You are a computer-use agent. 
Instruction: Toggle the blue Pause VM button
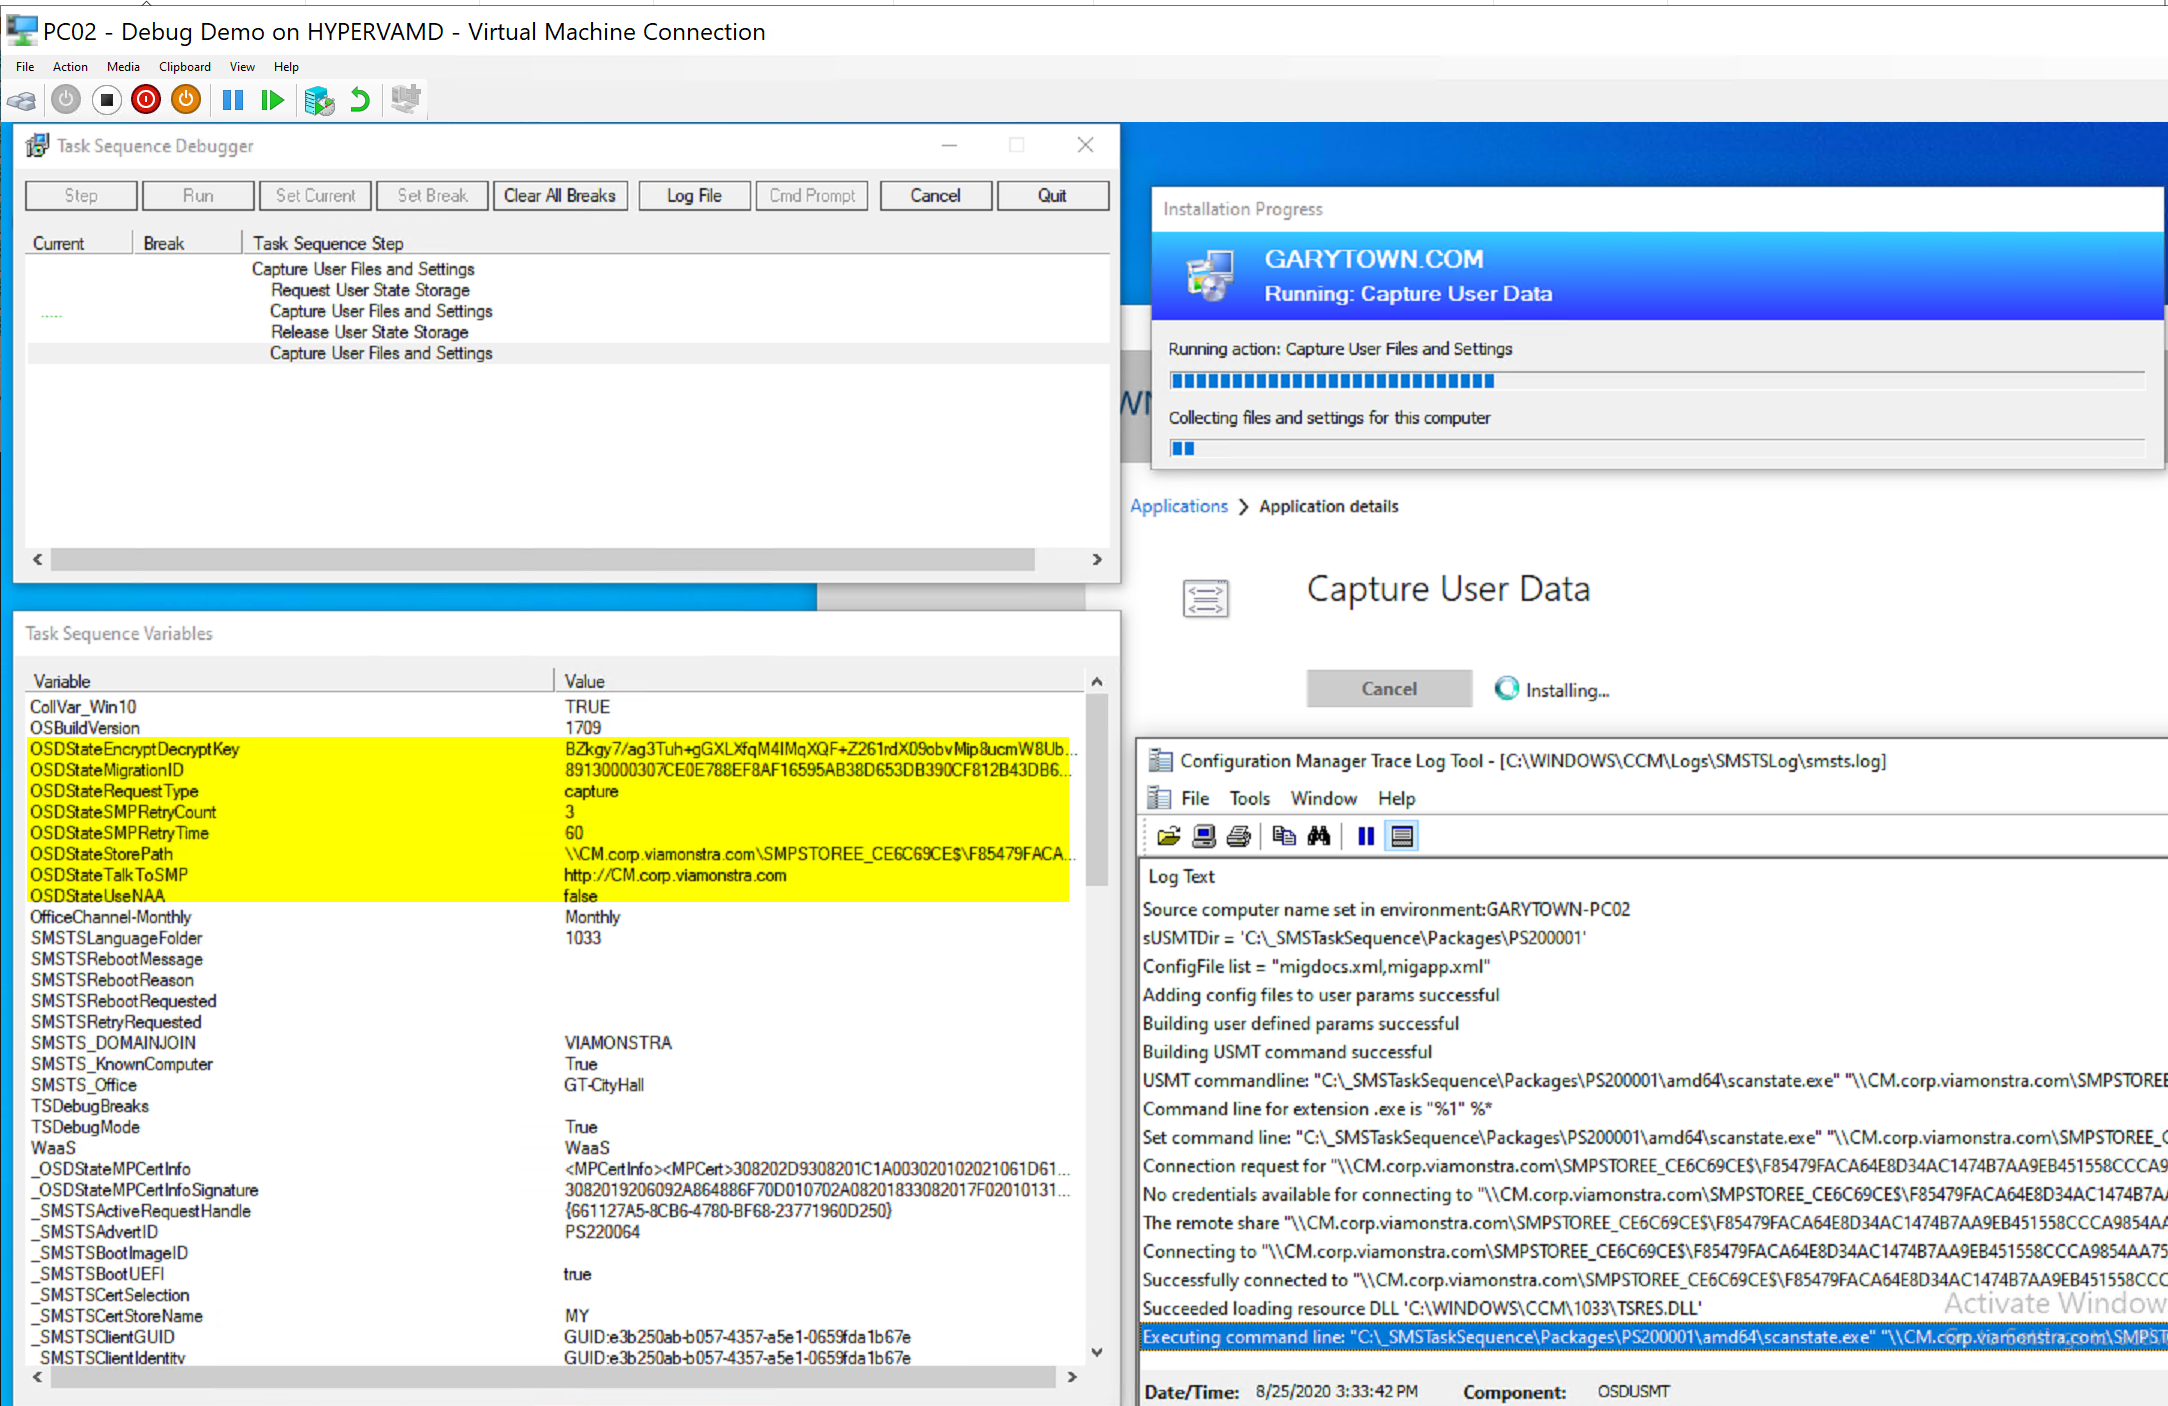(233, 100)
